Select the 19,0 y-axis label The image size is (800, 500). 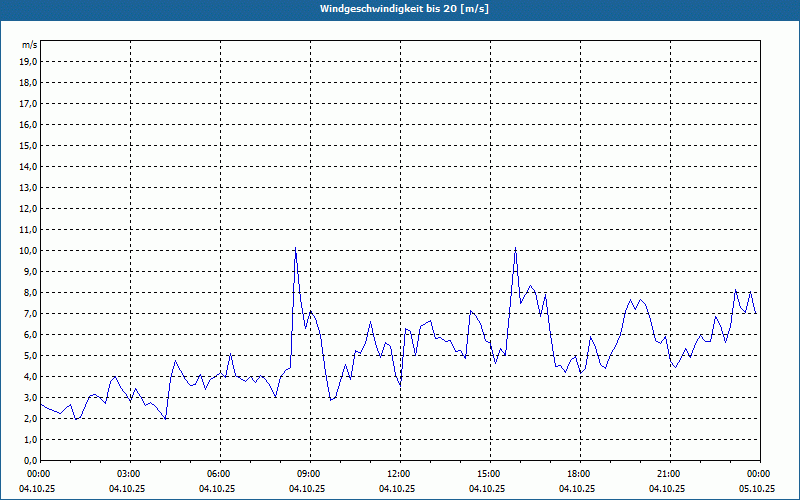[28, 61]
